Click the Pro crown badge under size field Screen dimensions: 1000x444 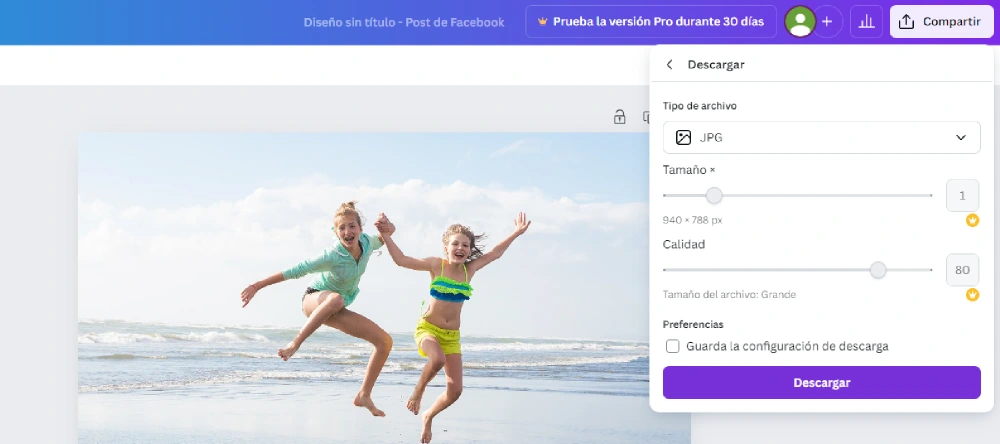tap(972, 221)
